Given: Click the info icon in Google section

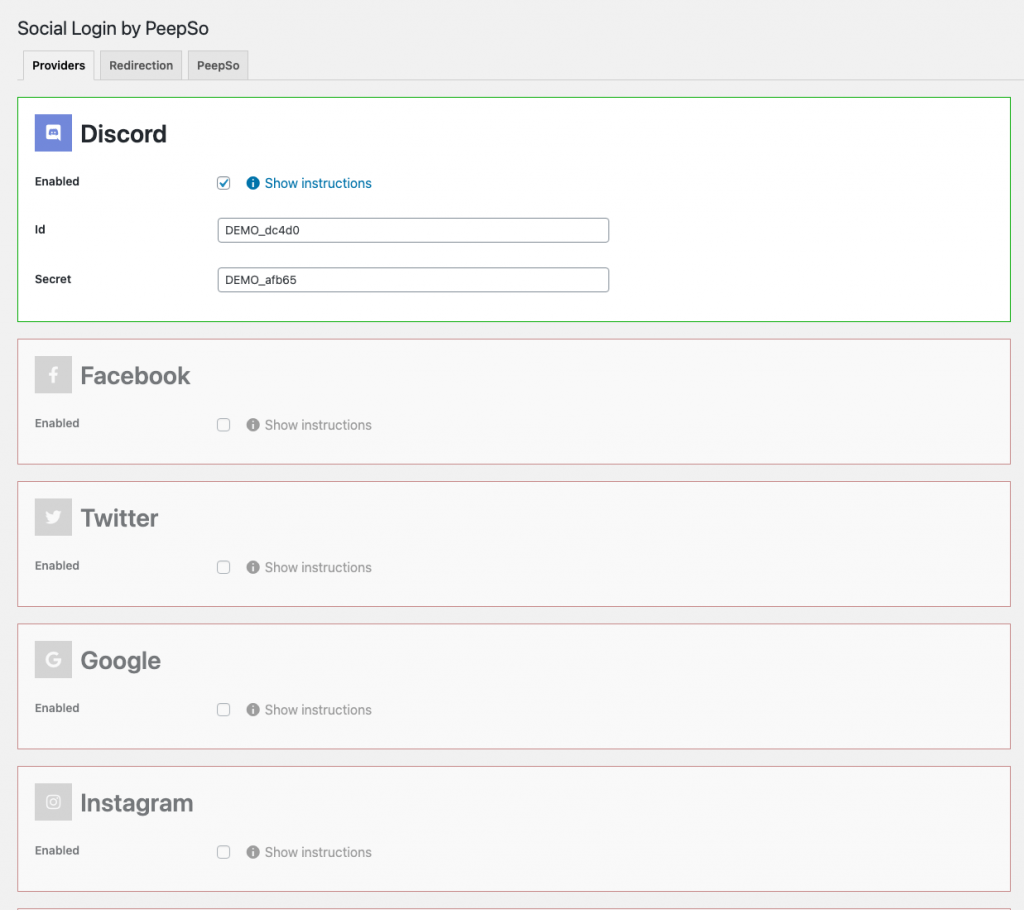Looking at the screenshot, I should (x=253, y=710).
